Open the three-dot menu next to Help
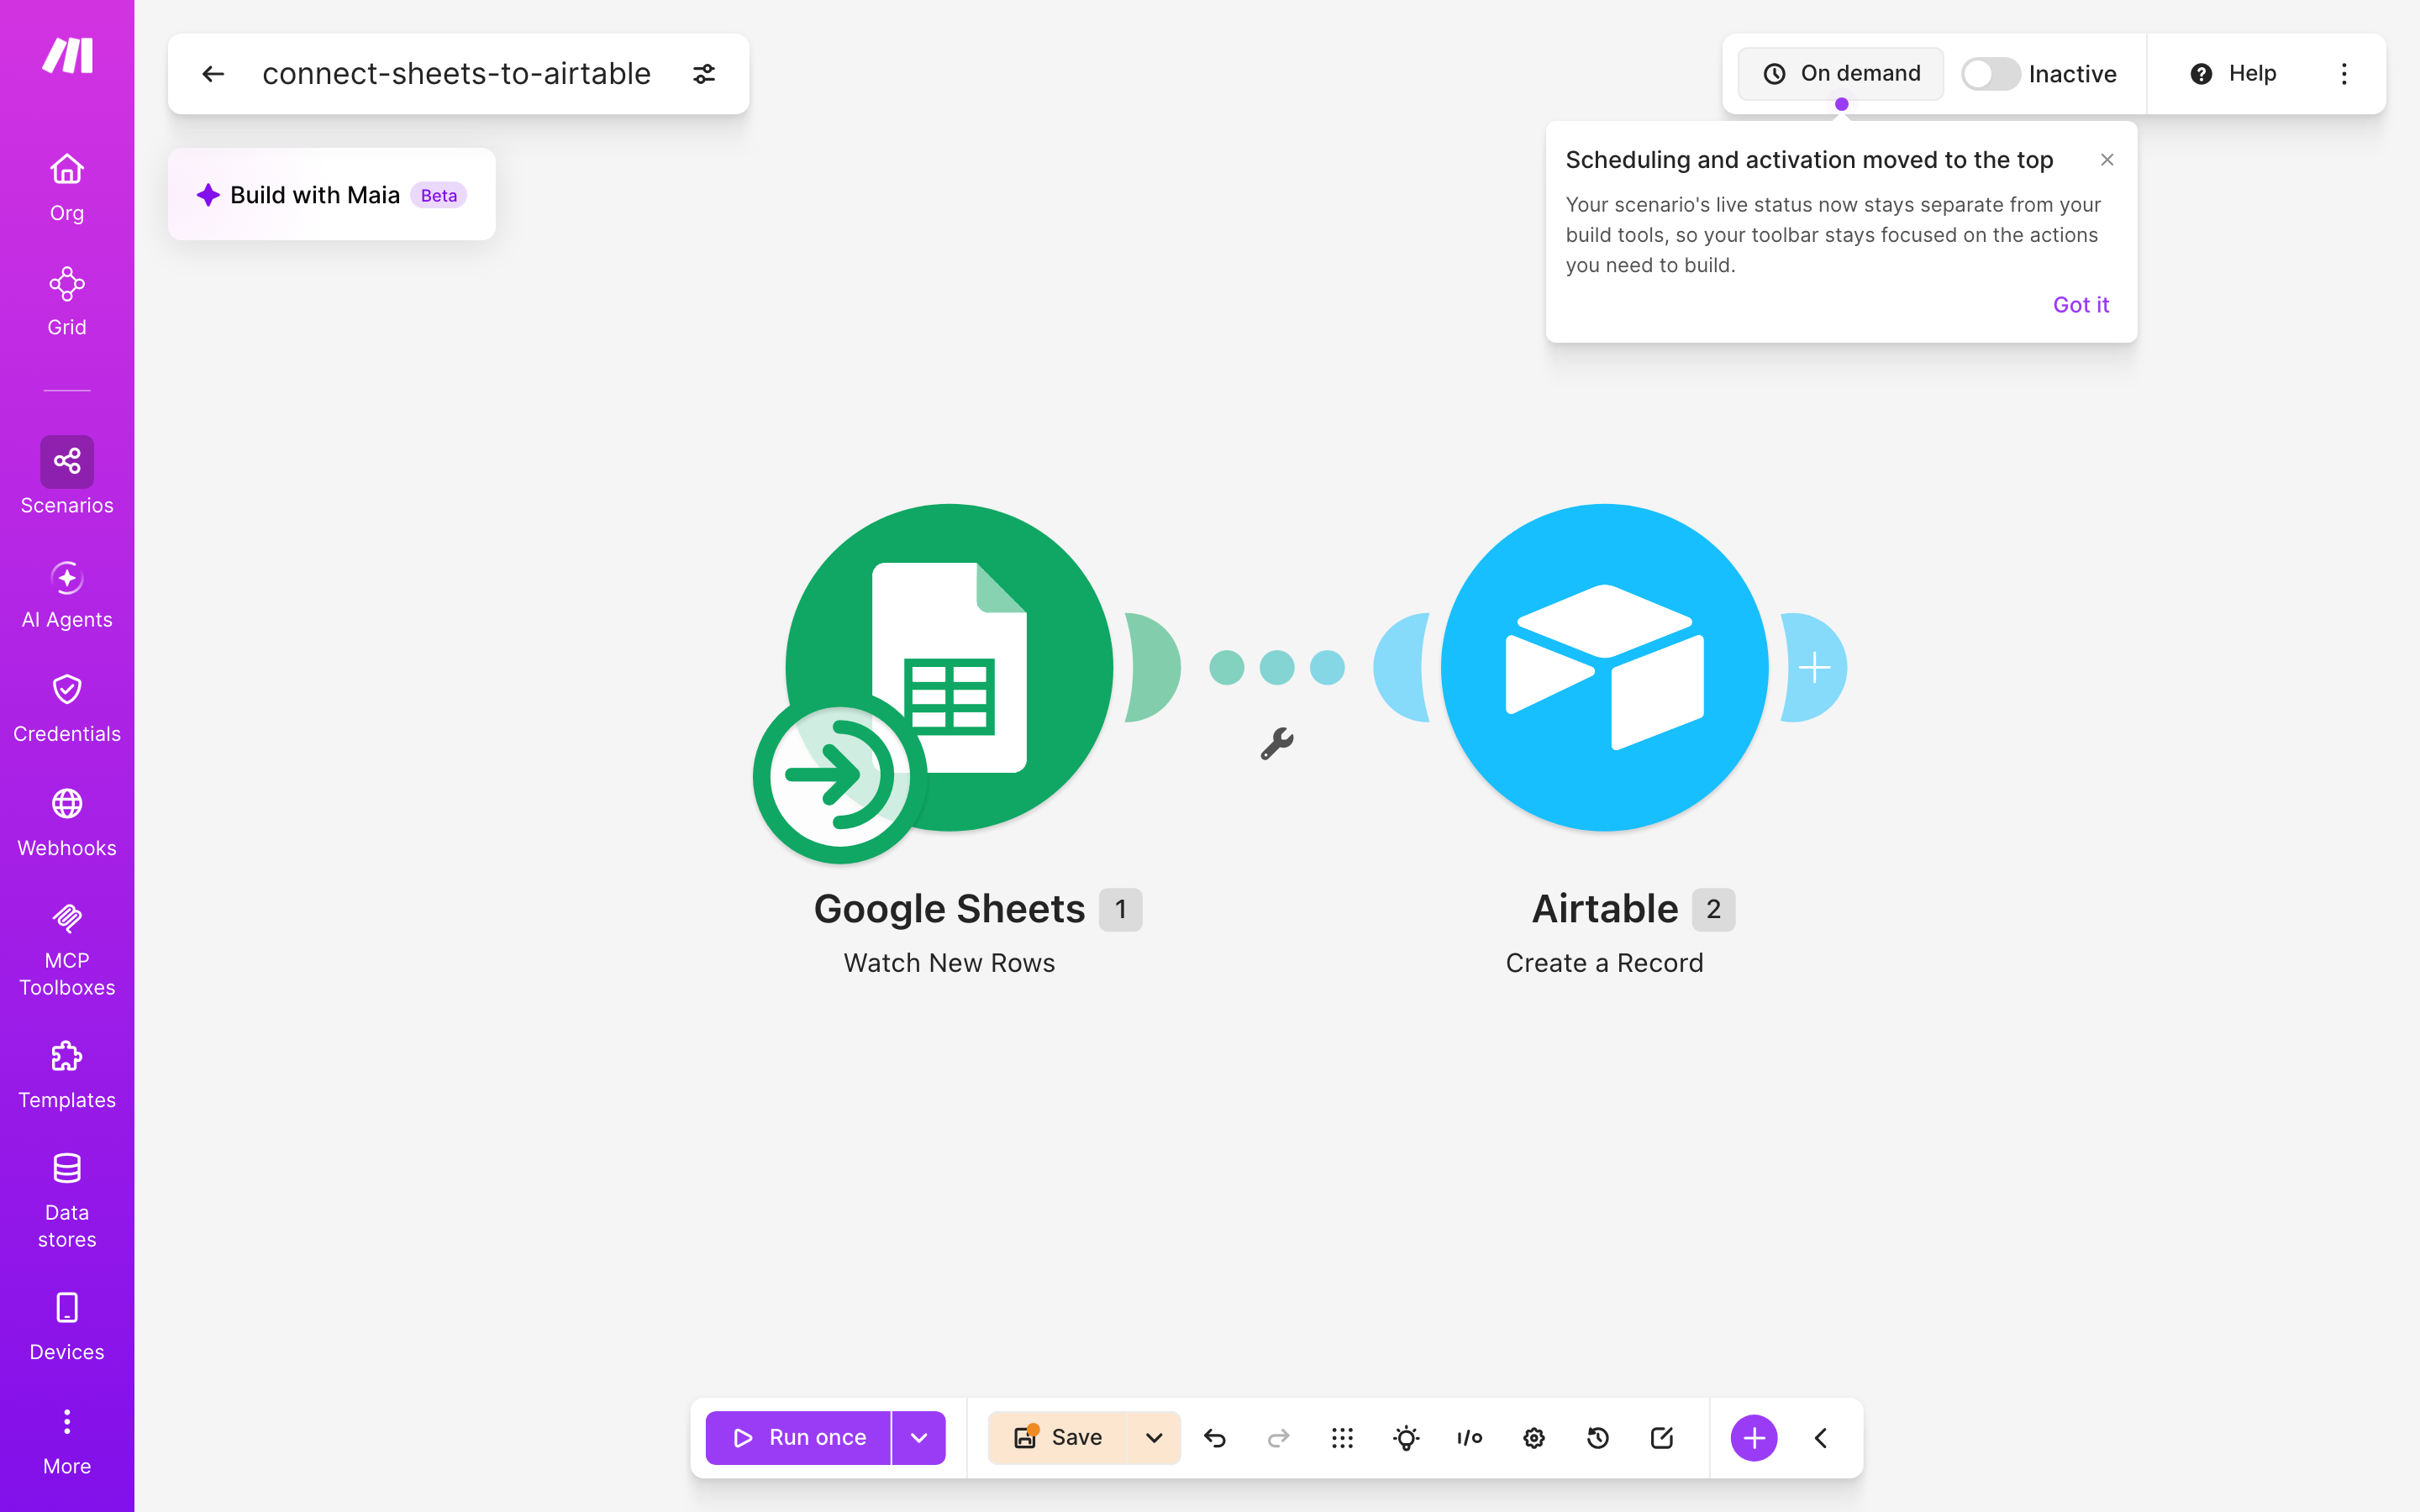This screenshot has height=1512, width=2420. (x=2344, y=74)
